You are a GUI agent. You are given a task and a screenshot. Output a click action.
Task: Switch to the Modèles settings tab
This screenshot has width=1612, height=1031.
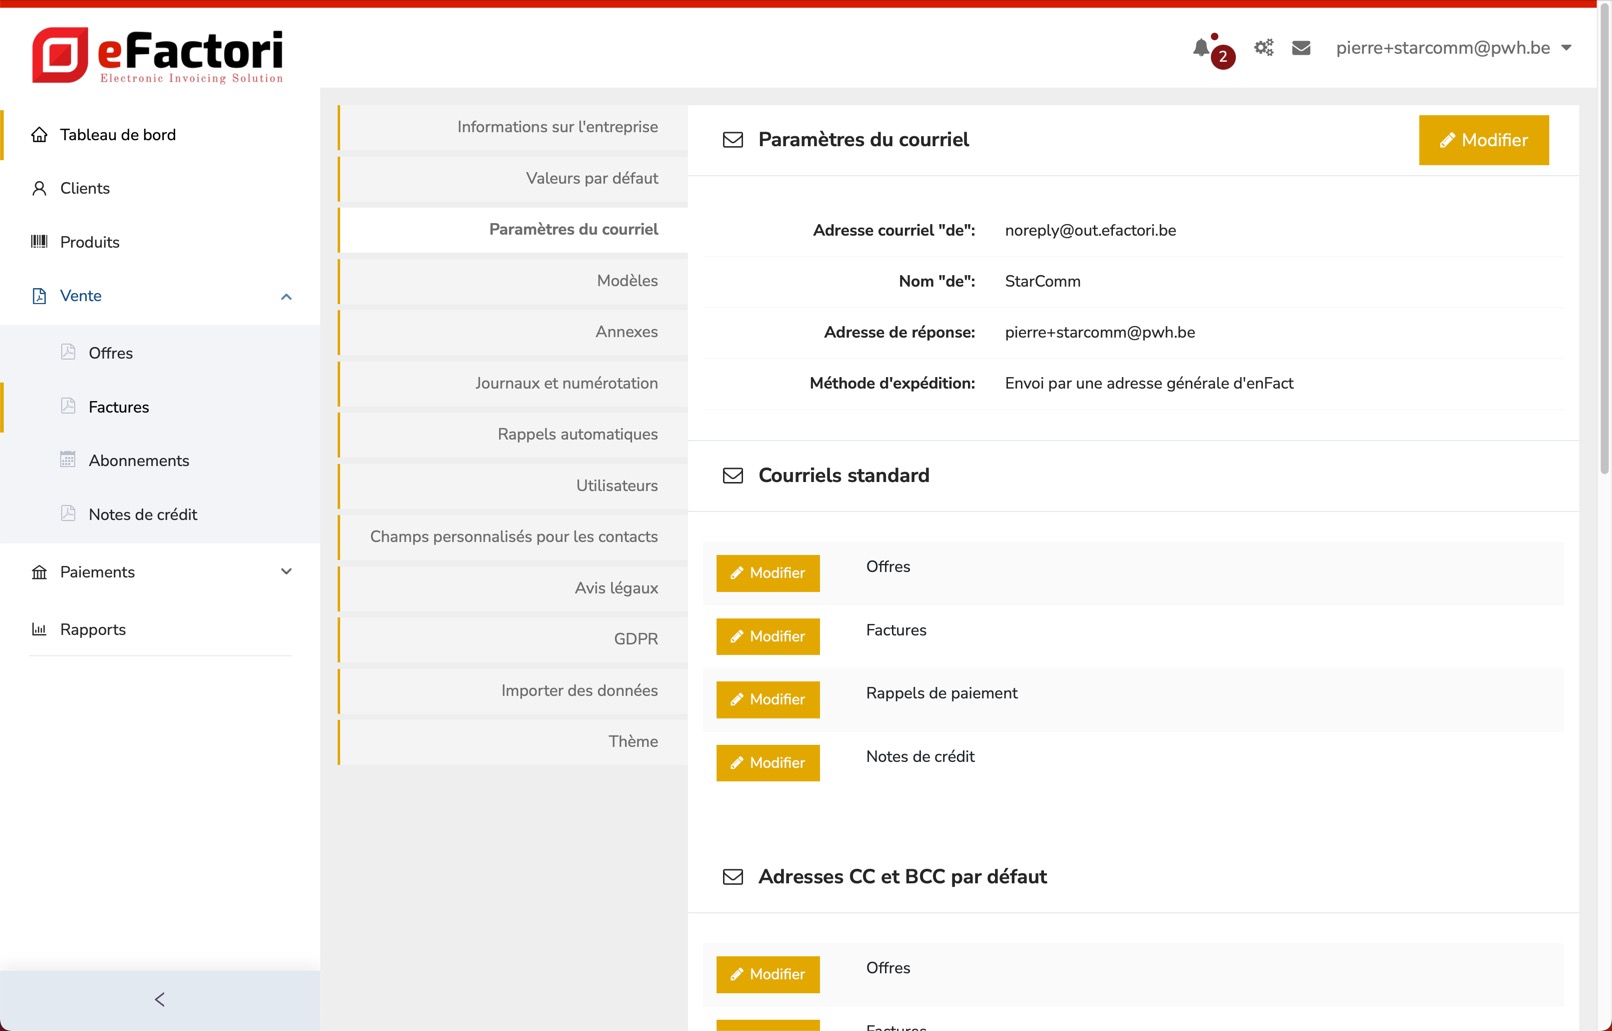627,281
